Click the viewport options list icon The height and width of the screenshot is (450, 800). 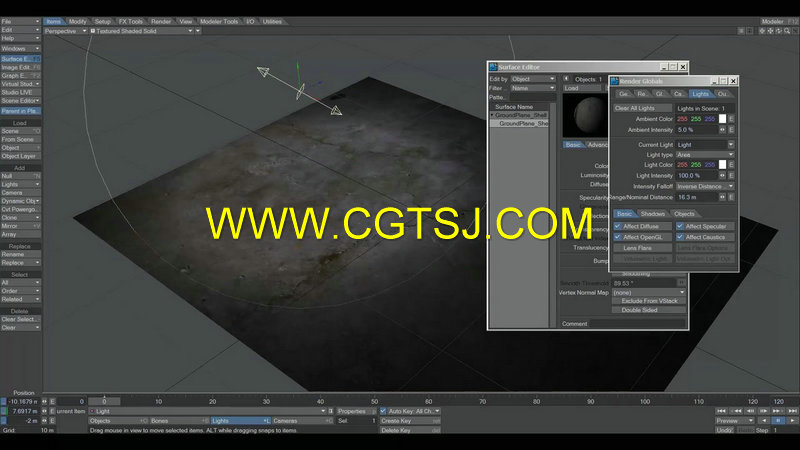[741, 31]
